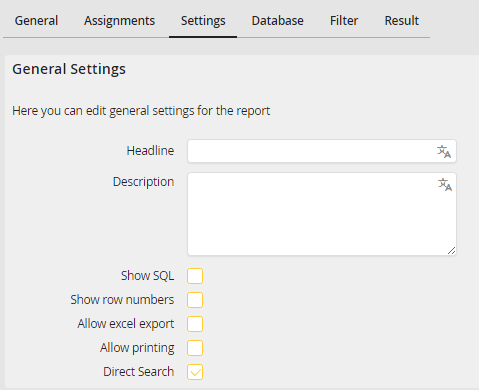Image resolution: width=479 pixels, height=390 pixels.
Task: Tick the Show row numbers checkbox
Action: [x=195, y=300]
